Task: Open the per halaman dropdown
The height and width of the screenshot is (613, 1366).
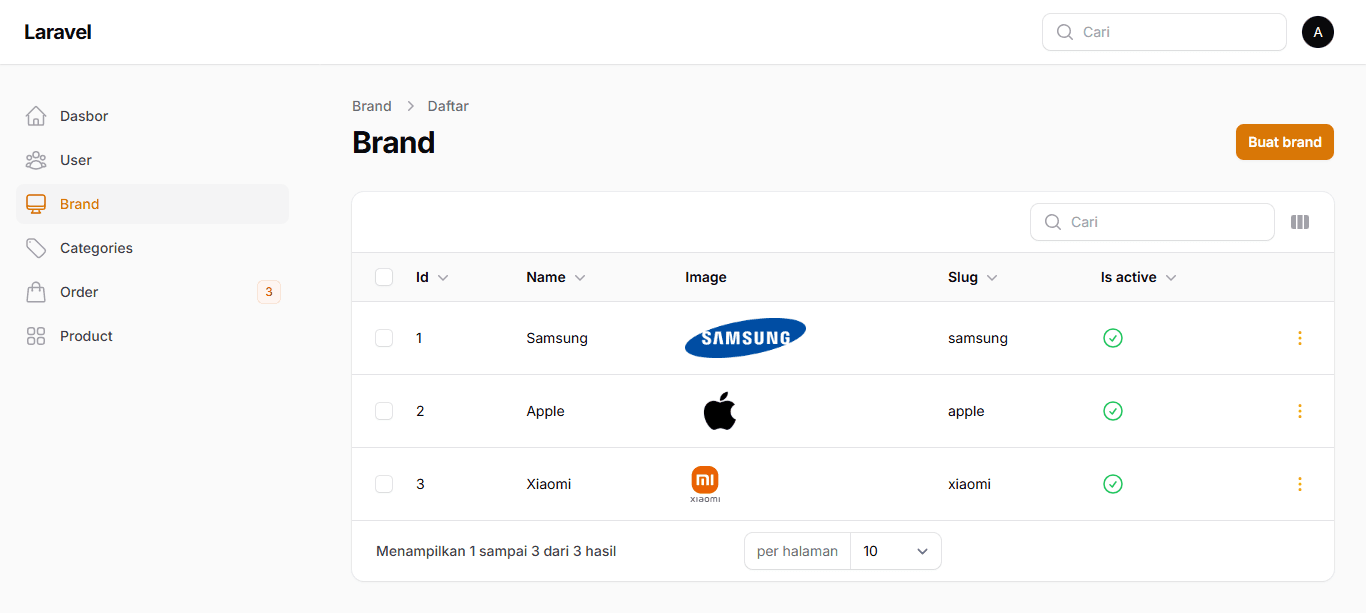Action: click(896, 551)
